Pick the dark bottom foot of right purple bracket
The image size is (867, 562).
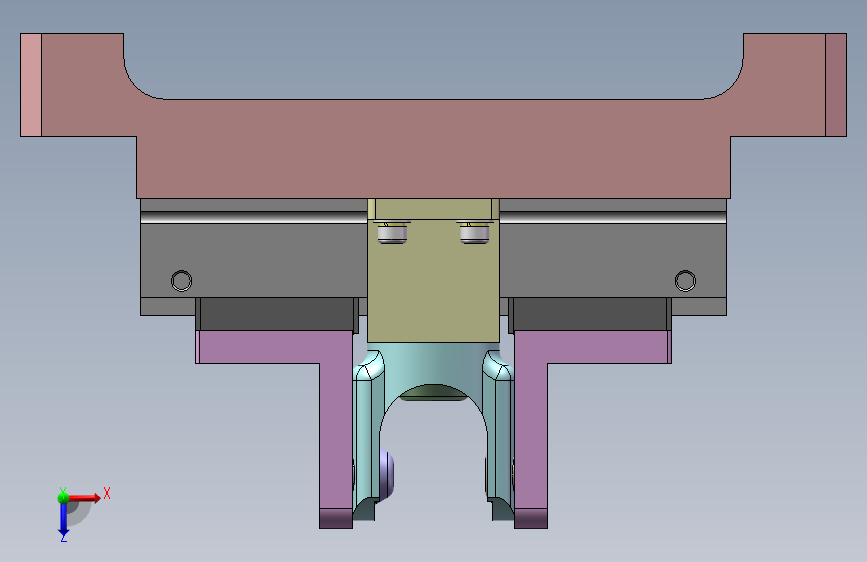point(531,518)
